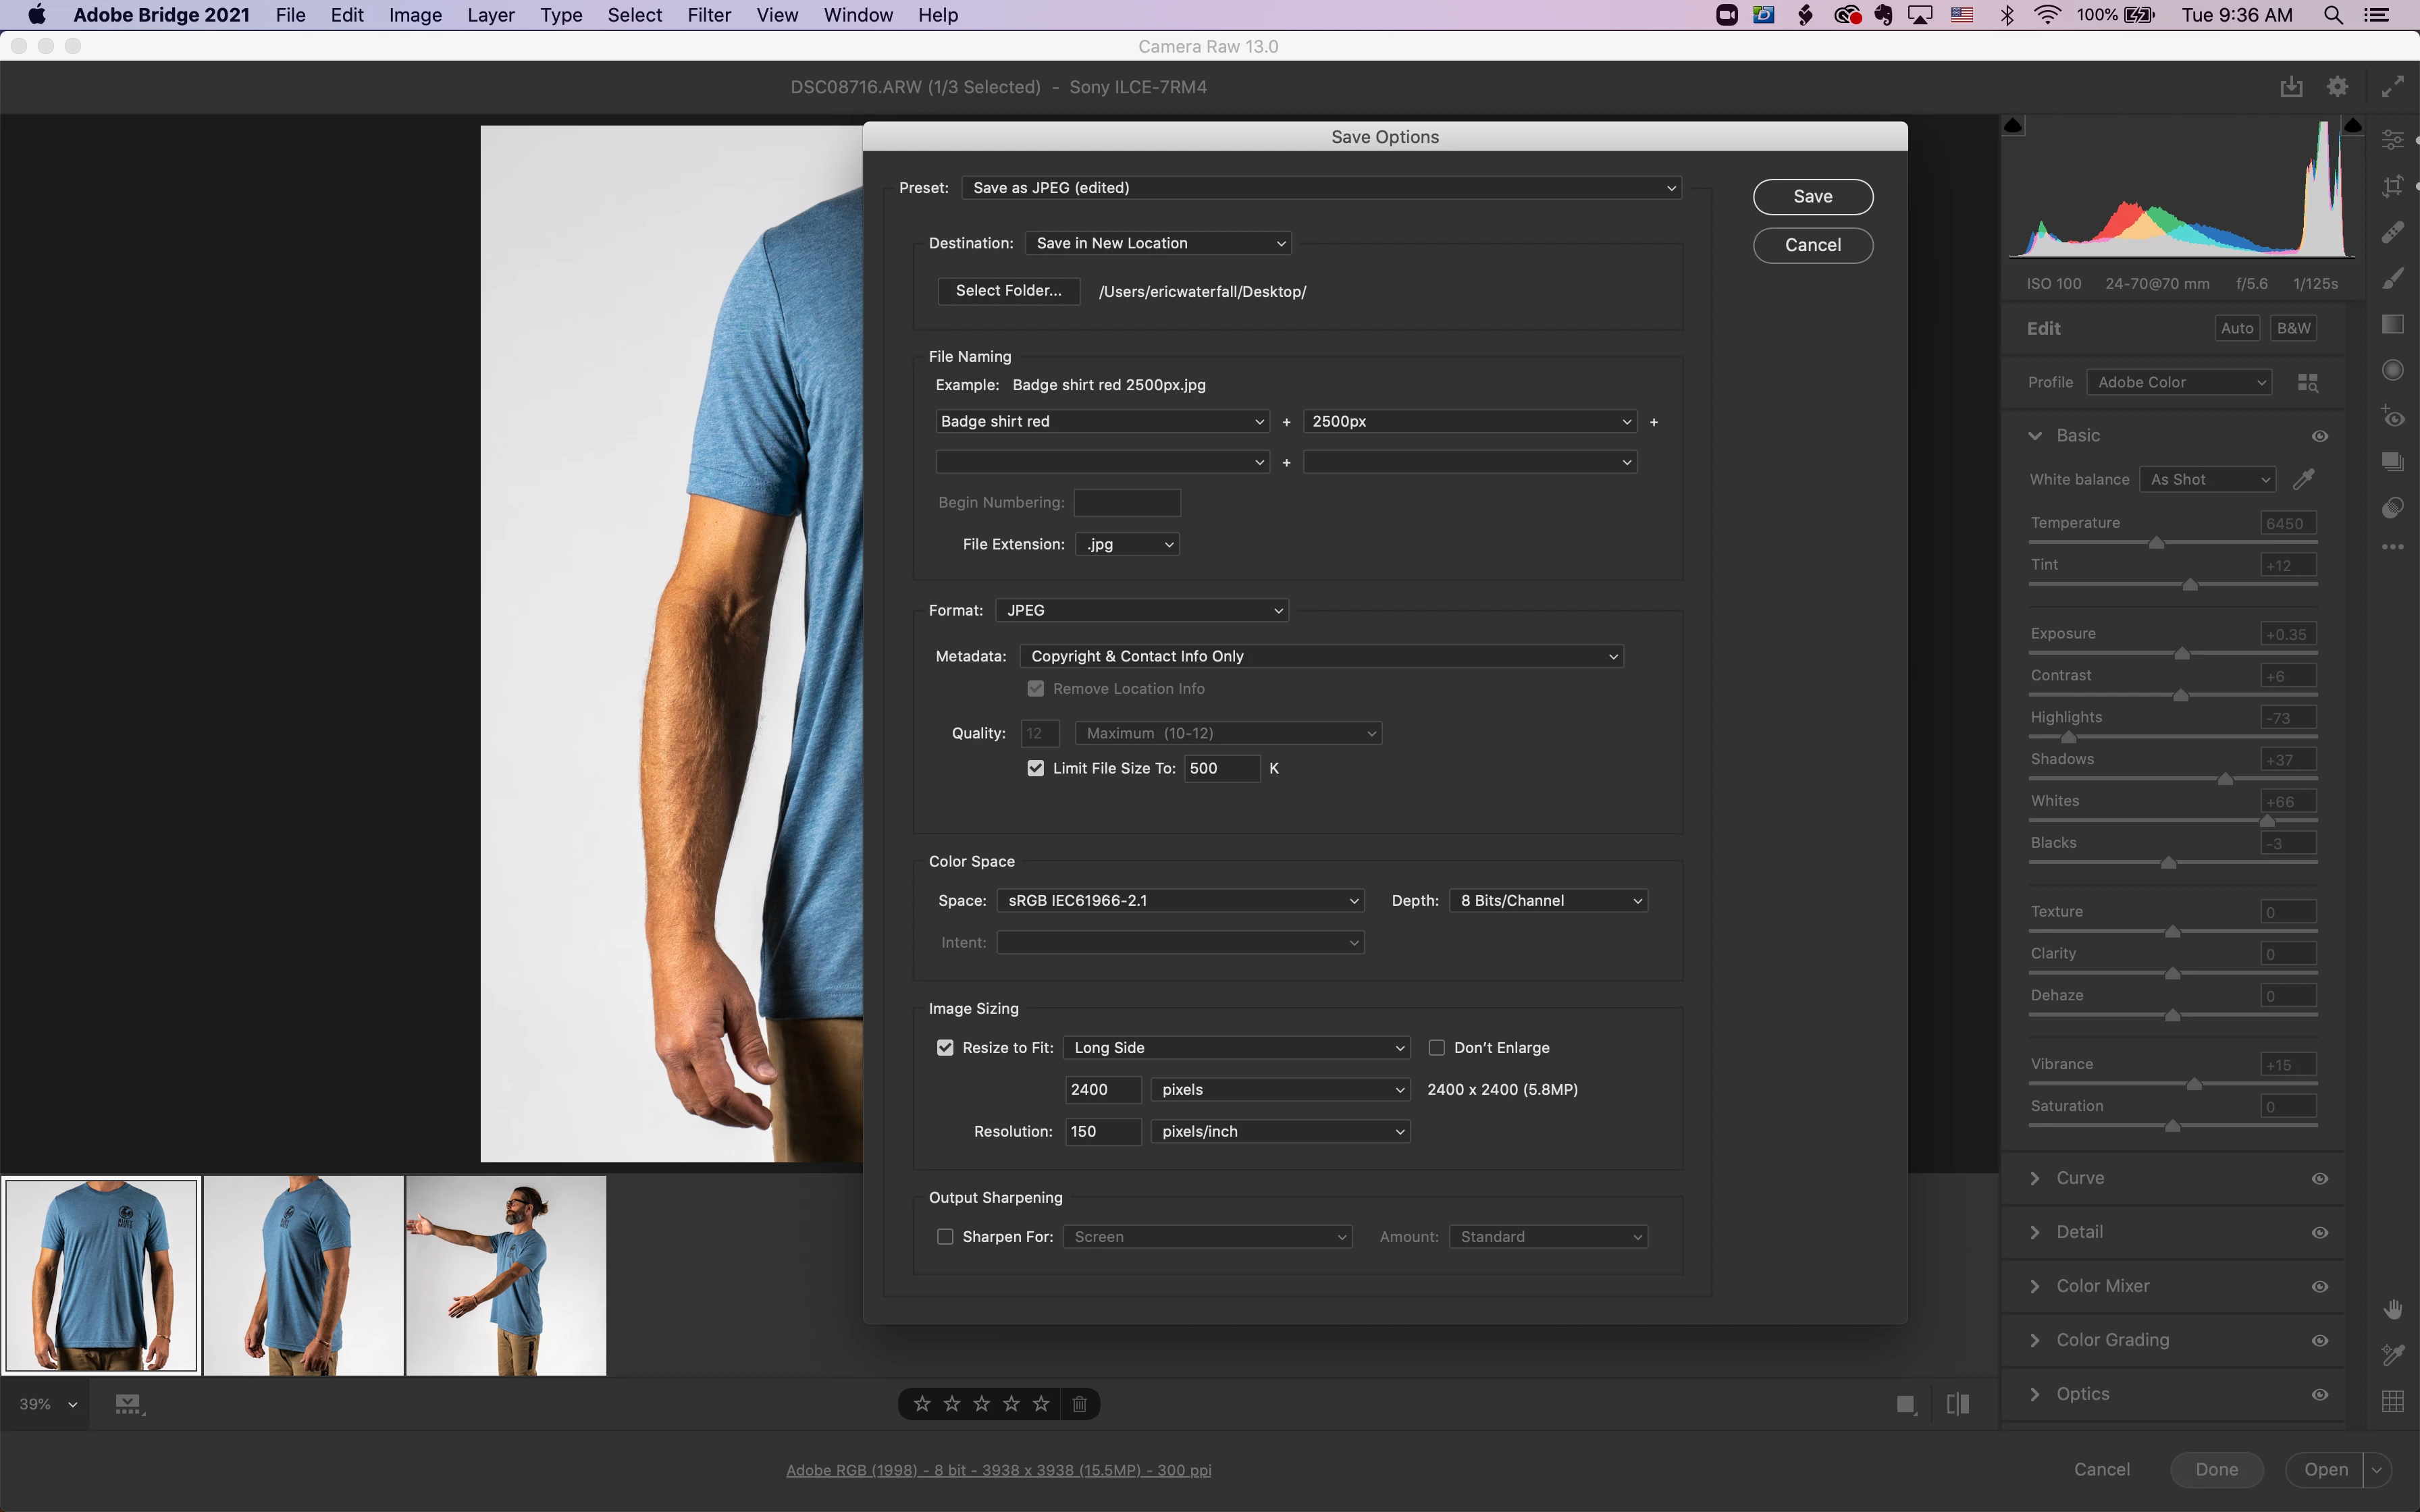This screenshot has height=1512, width=2420.
Task: Enable the Sharpen For checkbox
Action: click(x=945, y=1237)
